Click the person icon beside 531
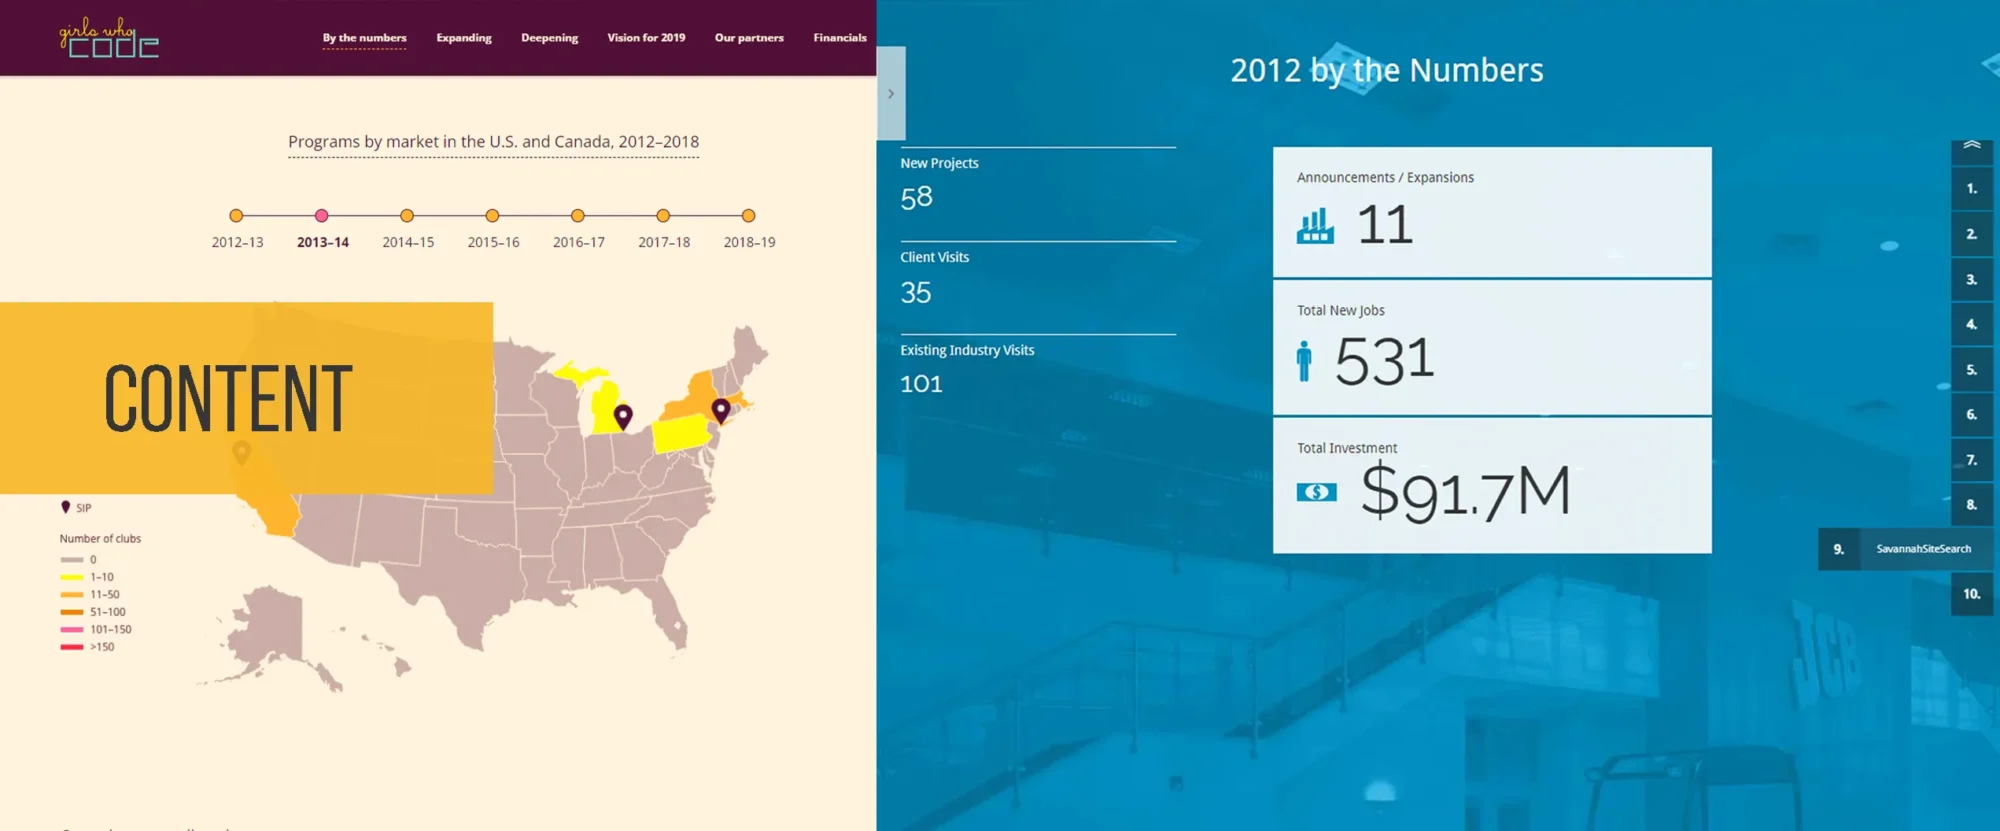This screenshot has width=2000, height=831. coord(1303,361)
